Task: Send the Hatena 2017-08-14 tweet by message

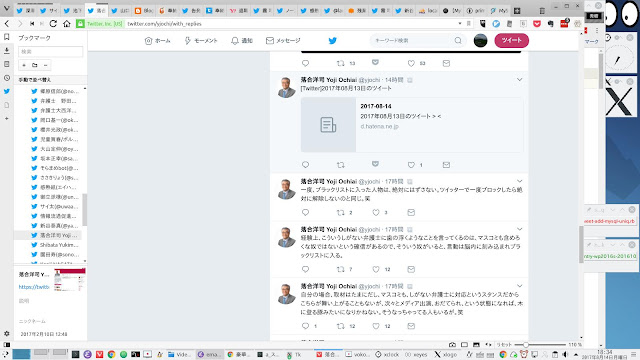Action: tap(446, 164)
